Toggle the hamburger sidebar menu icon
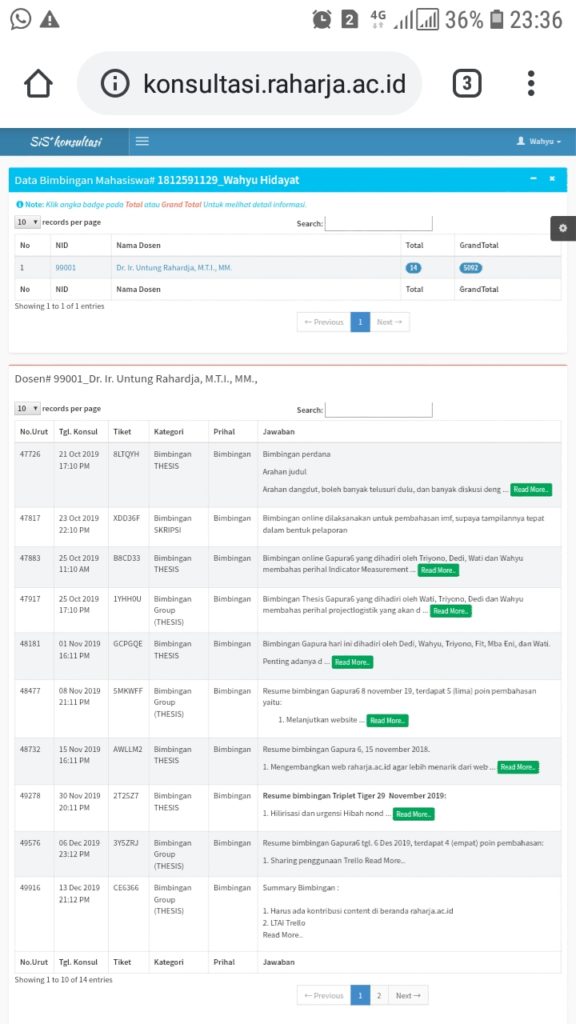Screen dimensions: 576x1024 pos(142,141)
